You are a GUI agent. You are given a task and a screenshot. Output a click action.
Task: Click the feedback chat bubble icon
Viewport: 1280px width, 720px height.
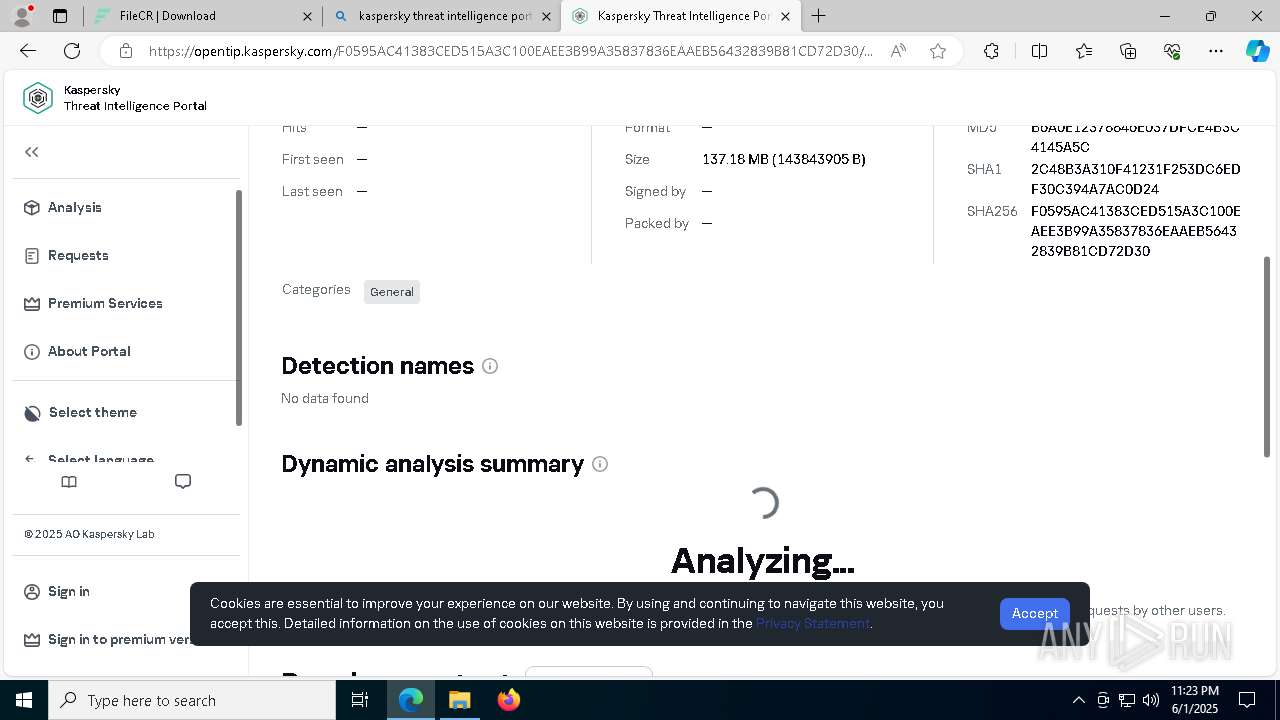(183, 482)
